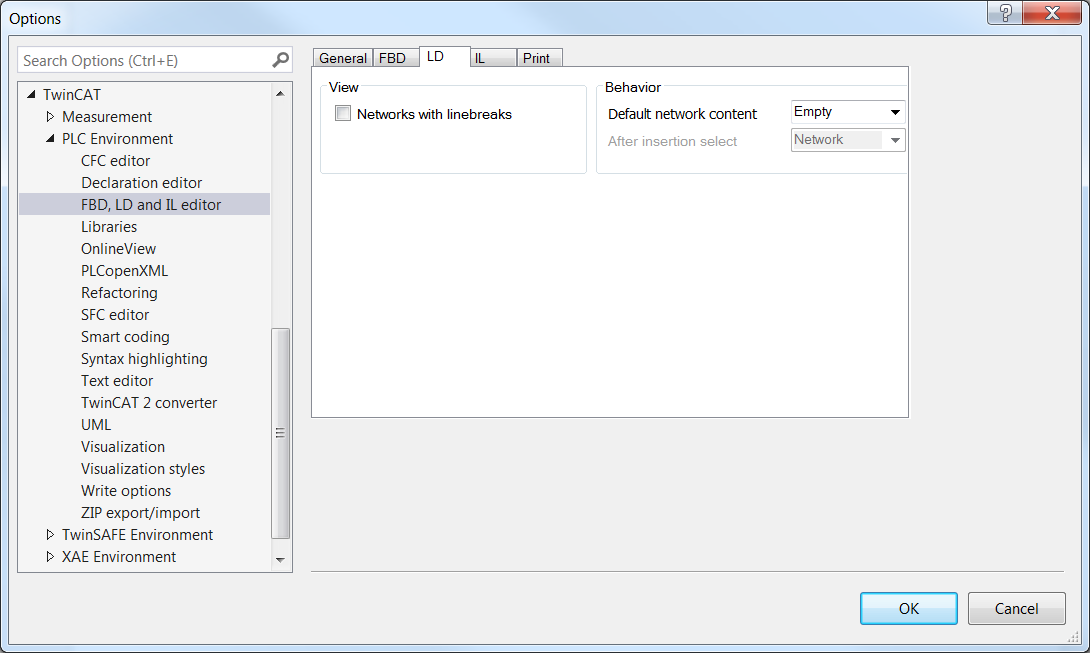Switch to the FBD tab
Screen dimensions: 1090x653
[x=396, y=58]
